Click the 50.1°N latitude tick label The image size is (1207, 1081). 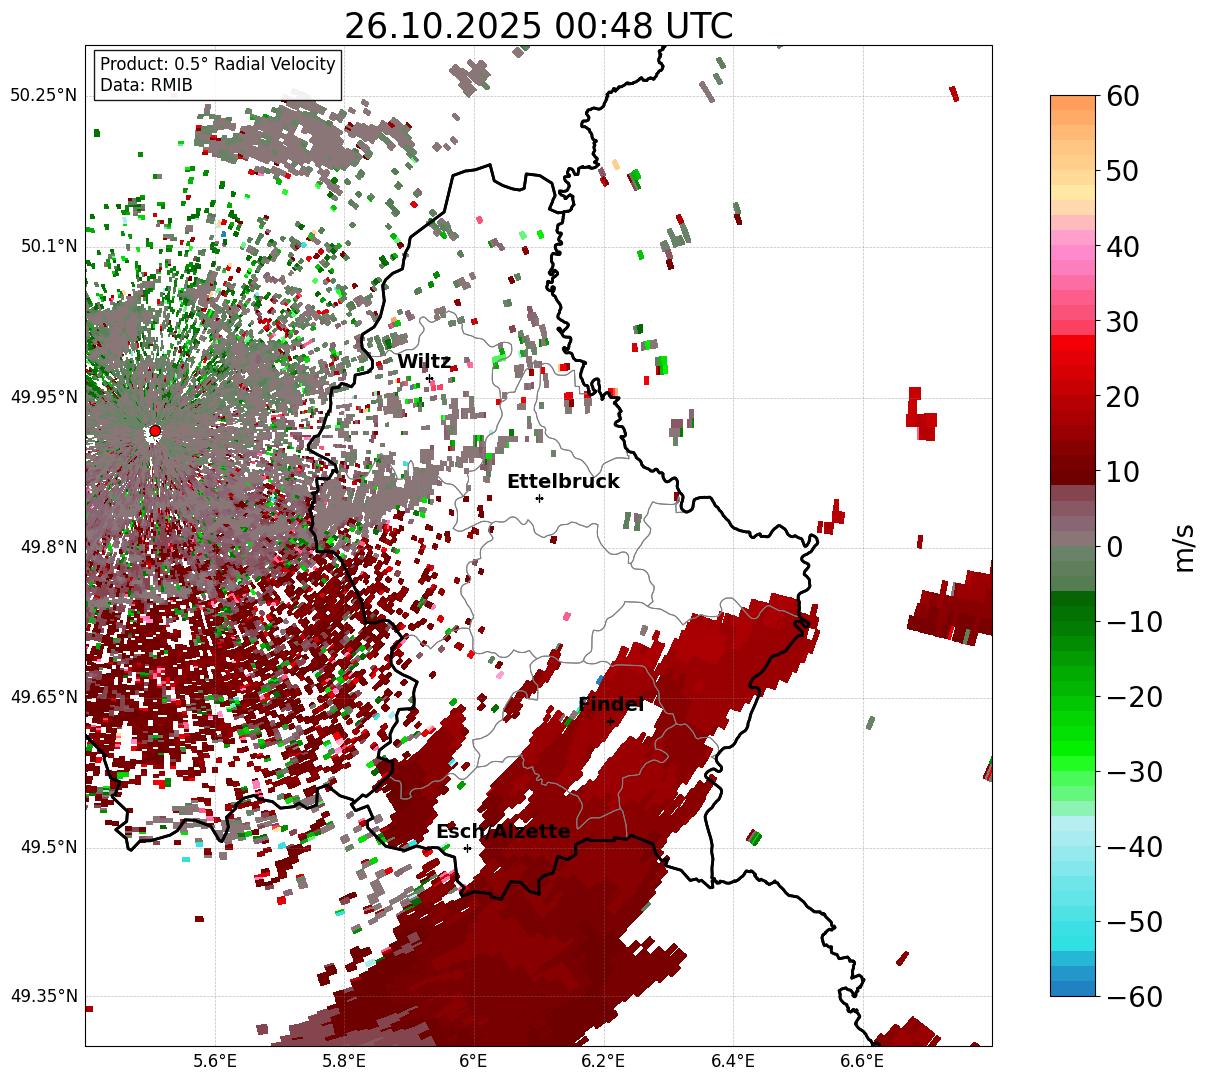tap(48, 246)
